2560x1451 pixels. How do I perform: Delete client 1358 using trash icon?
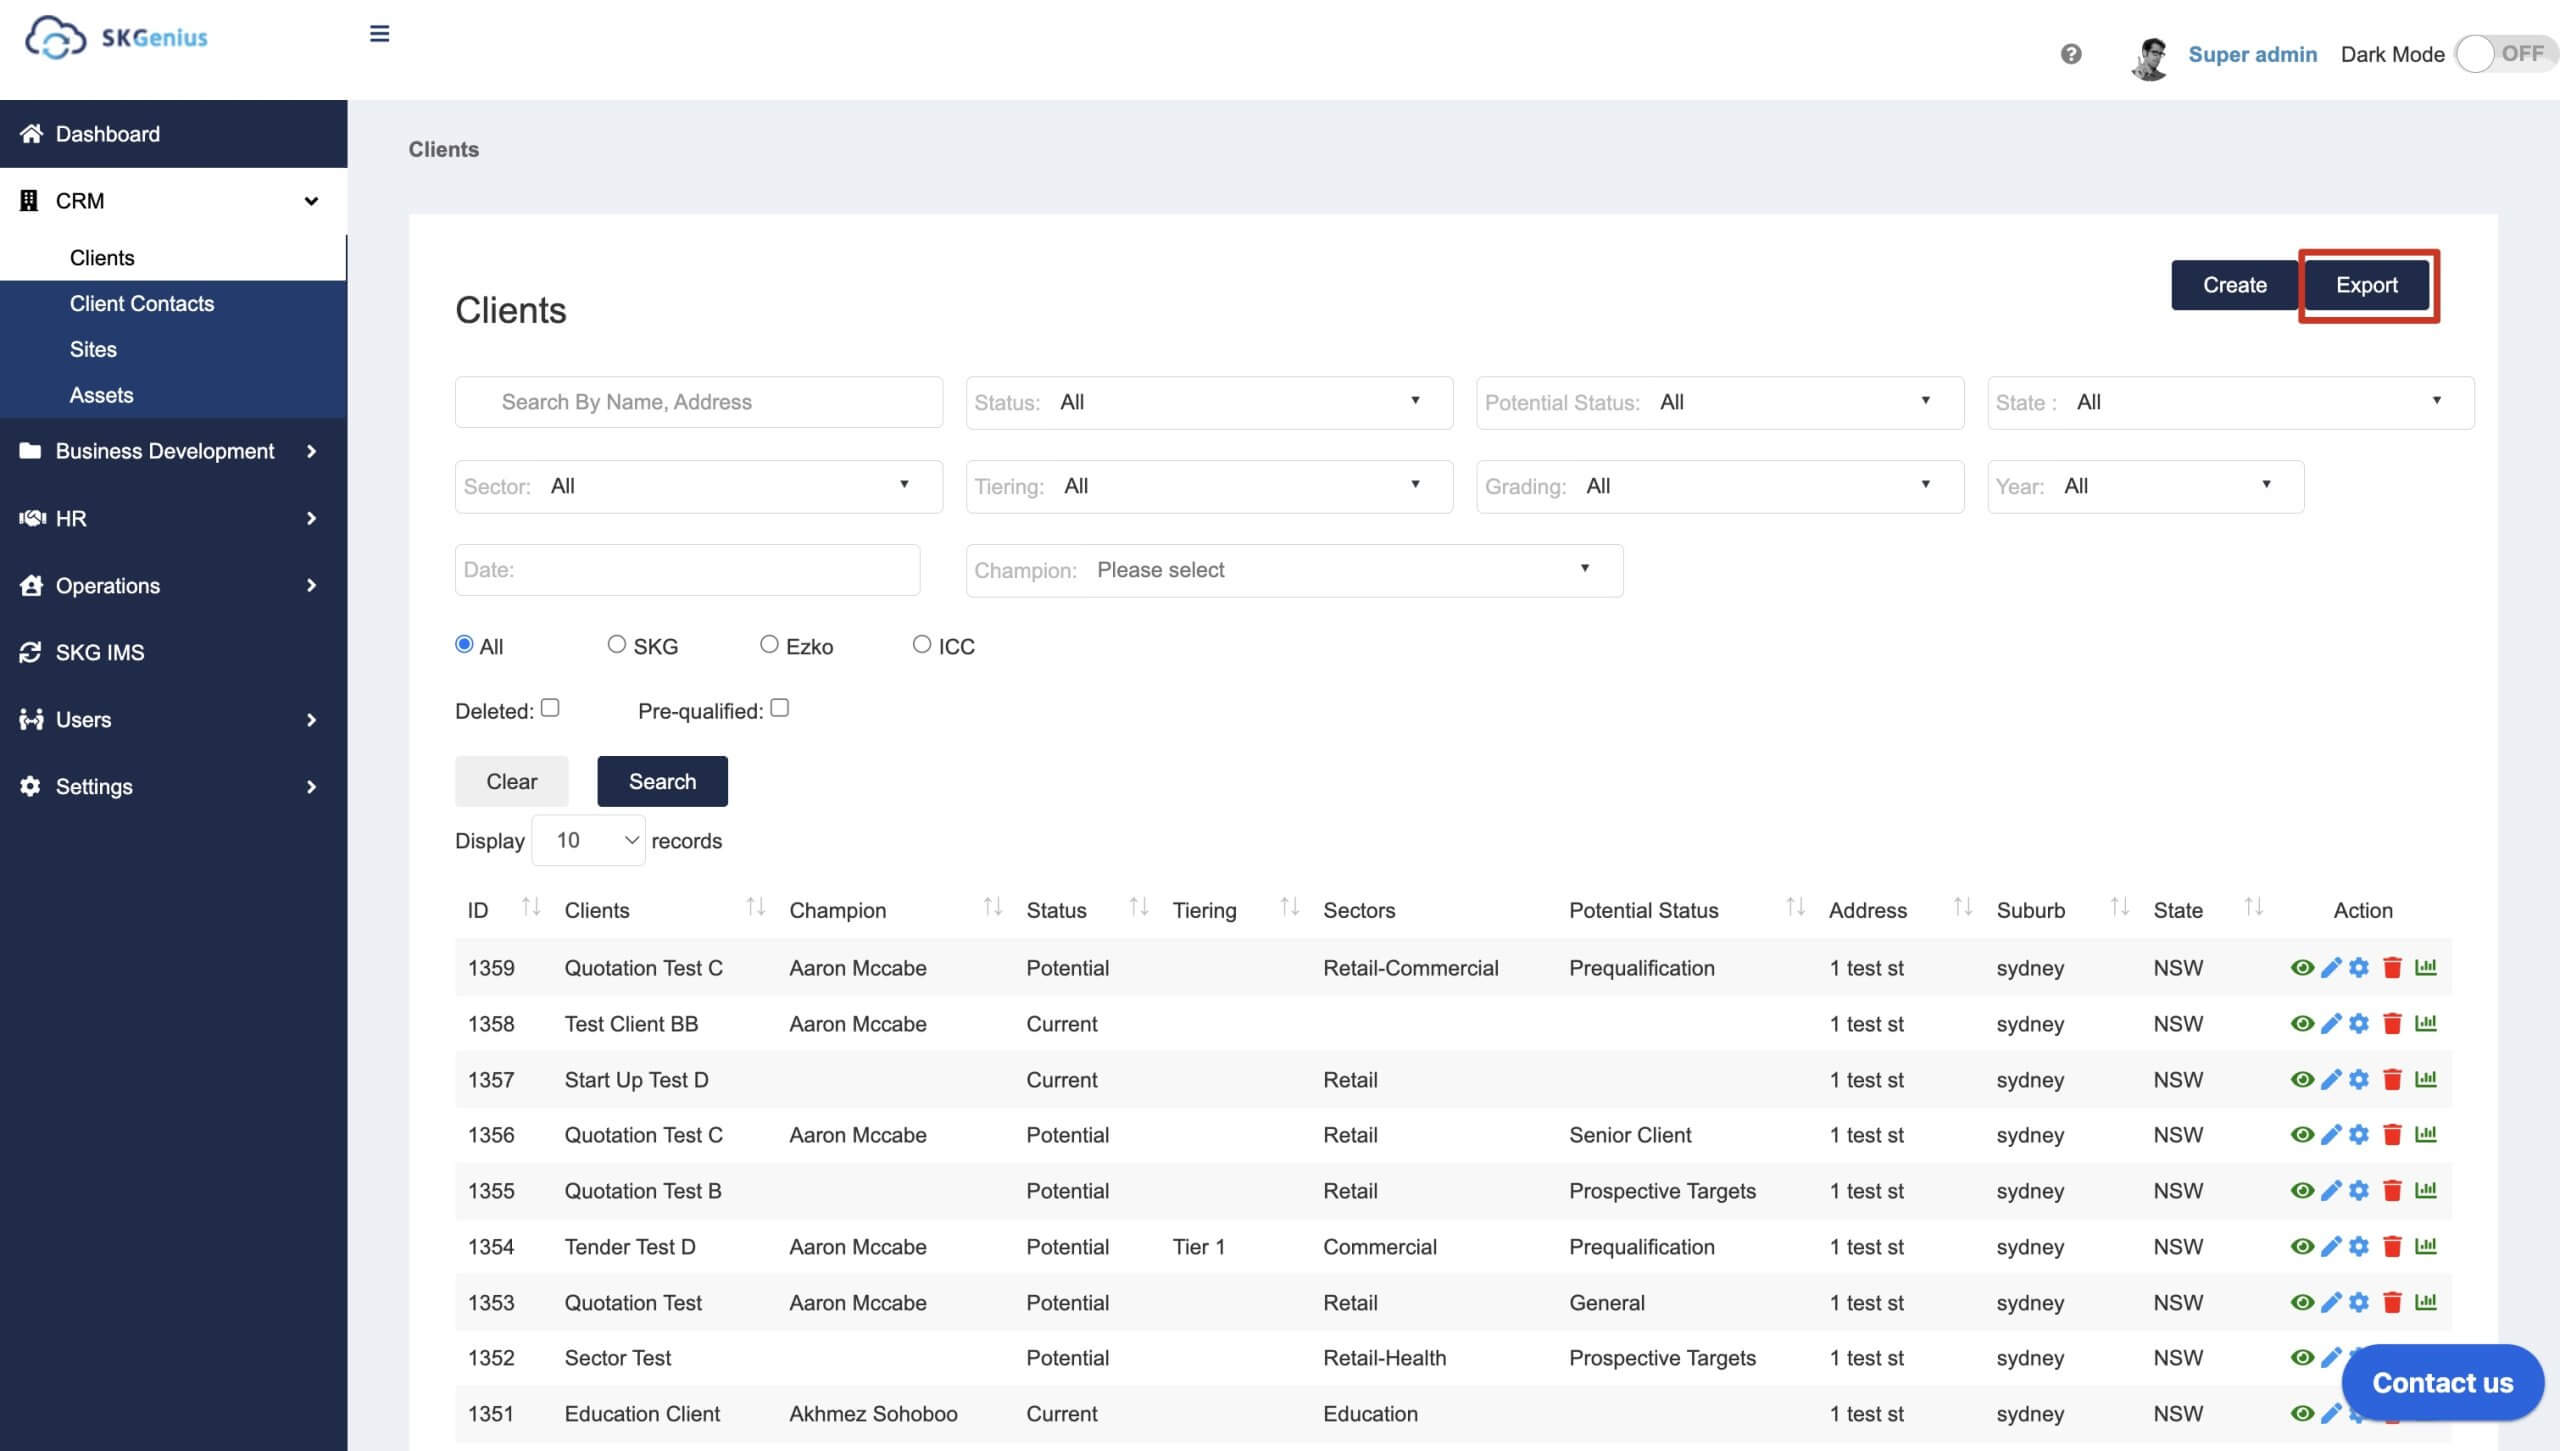[2392, 1023]
